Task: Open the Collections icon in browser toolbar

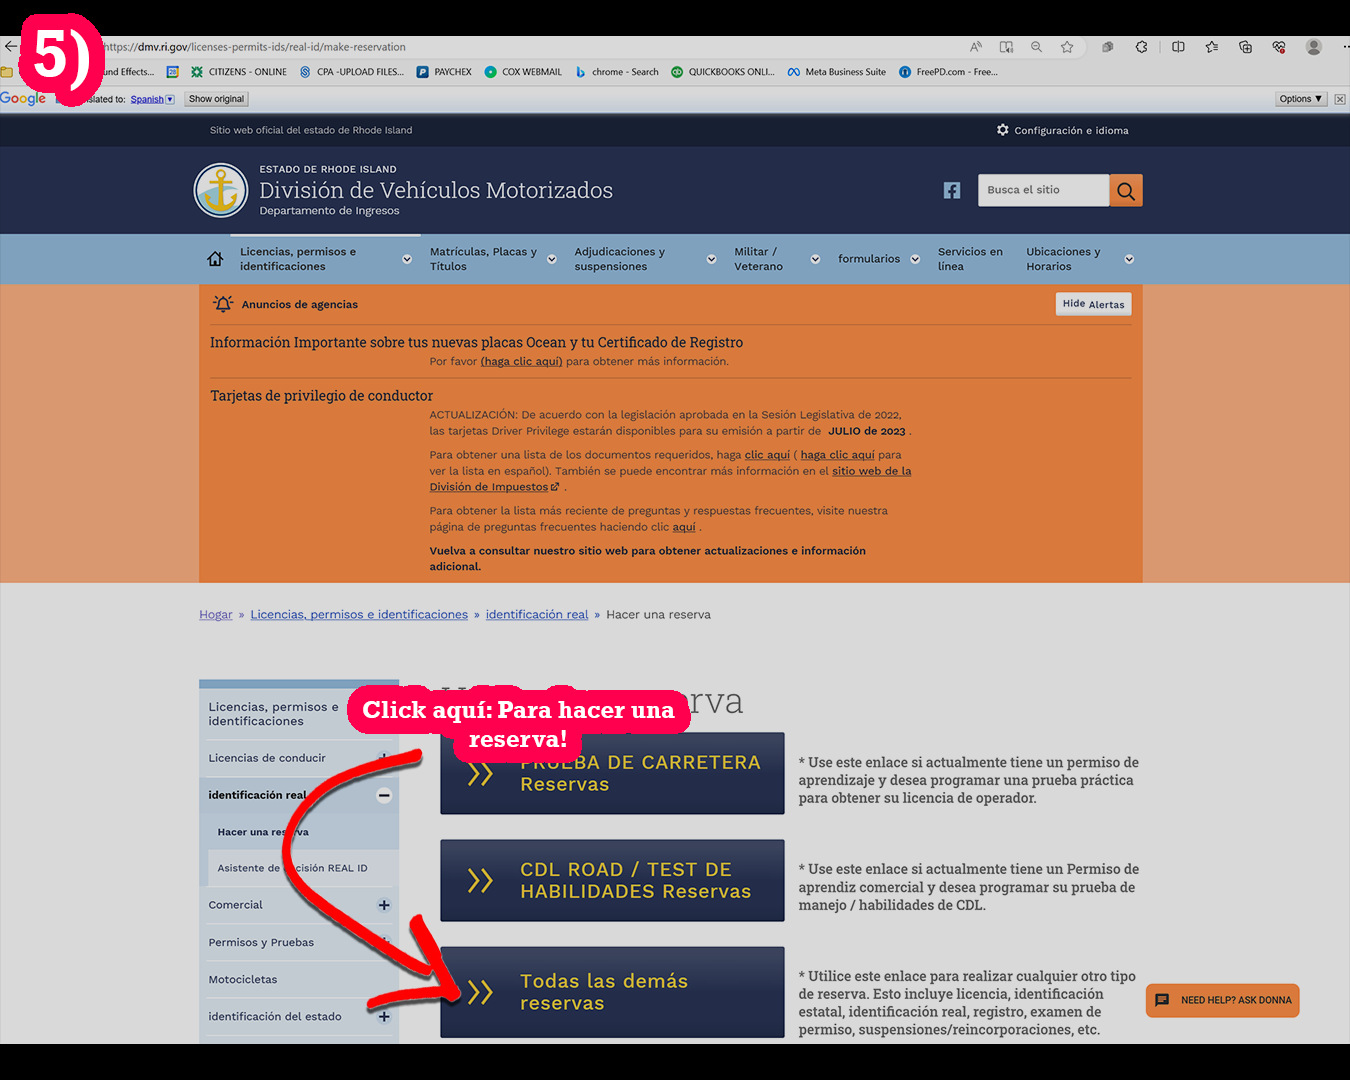Action: coord(1245,47)
